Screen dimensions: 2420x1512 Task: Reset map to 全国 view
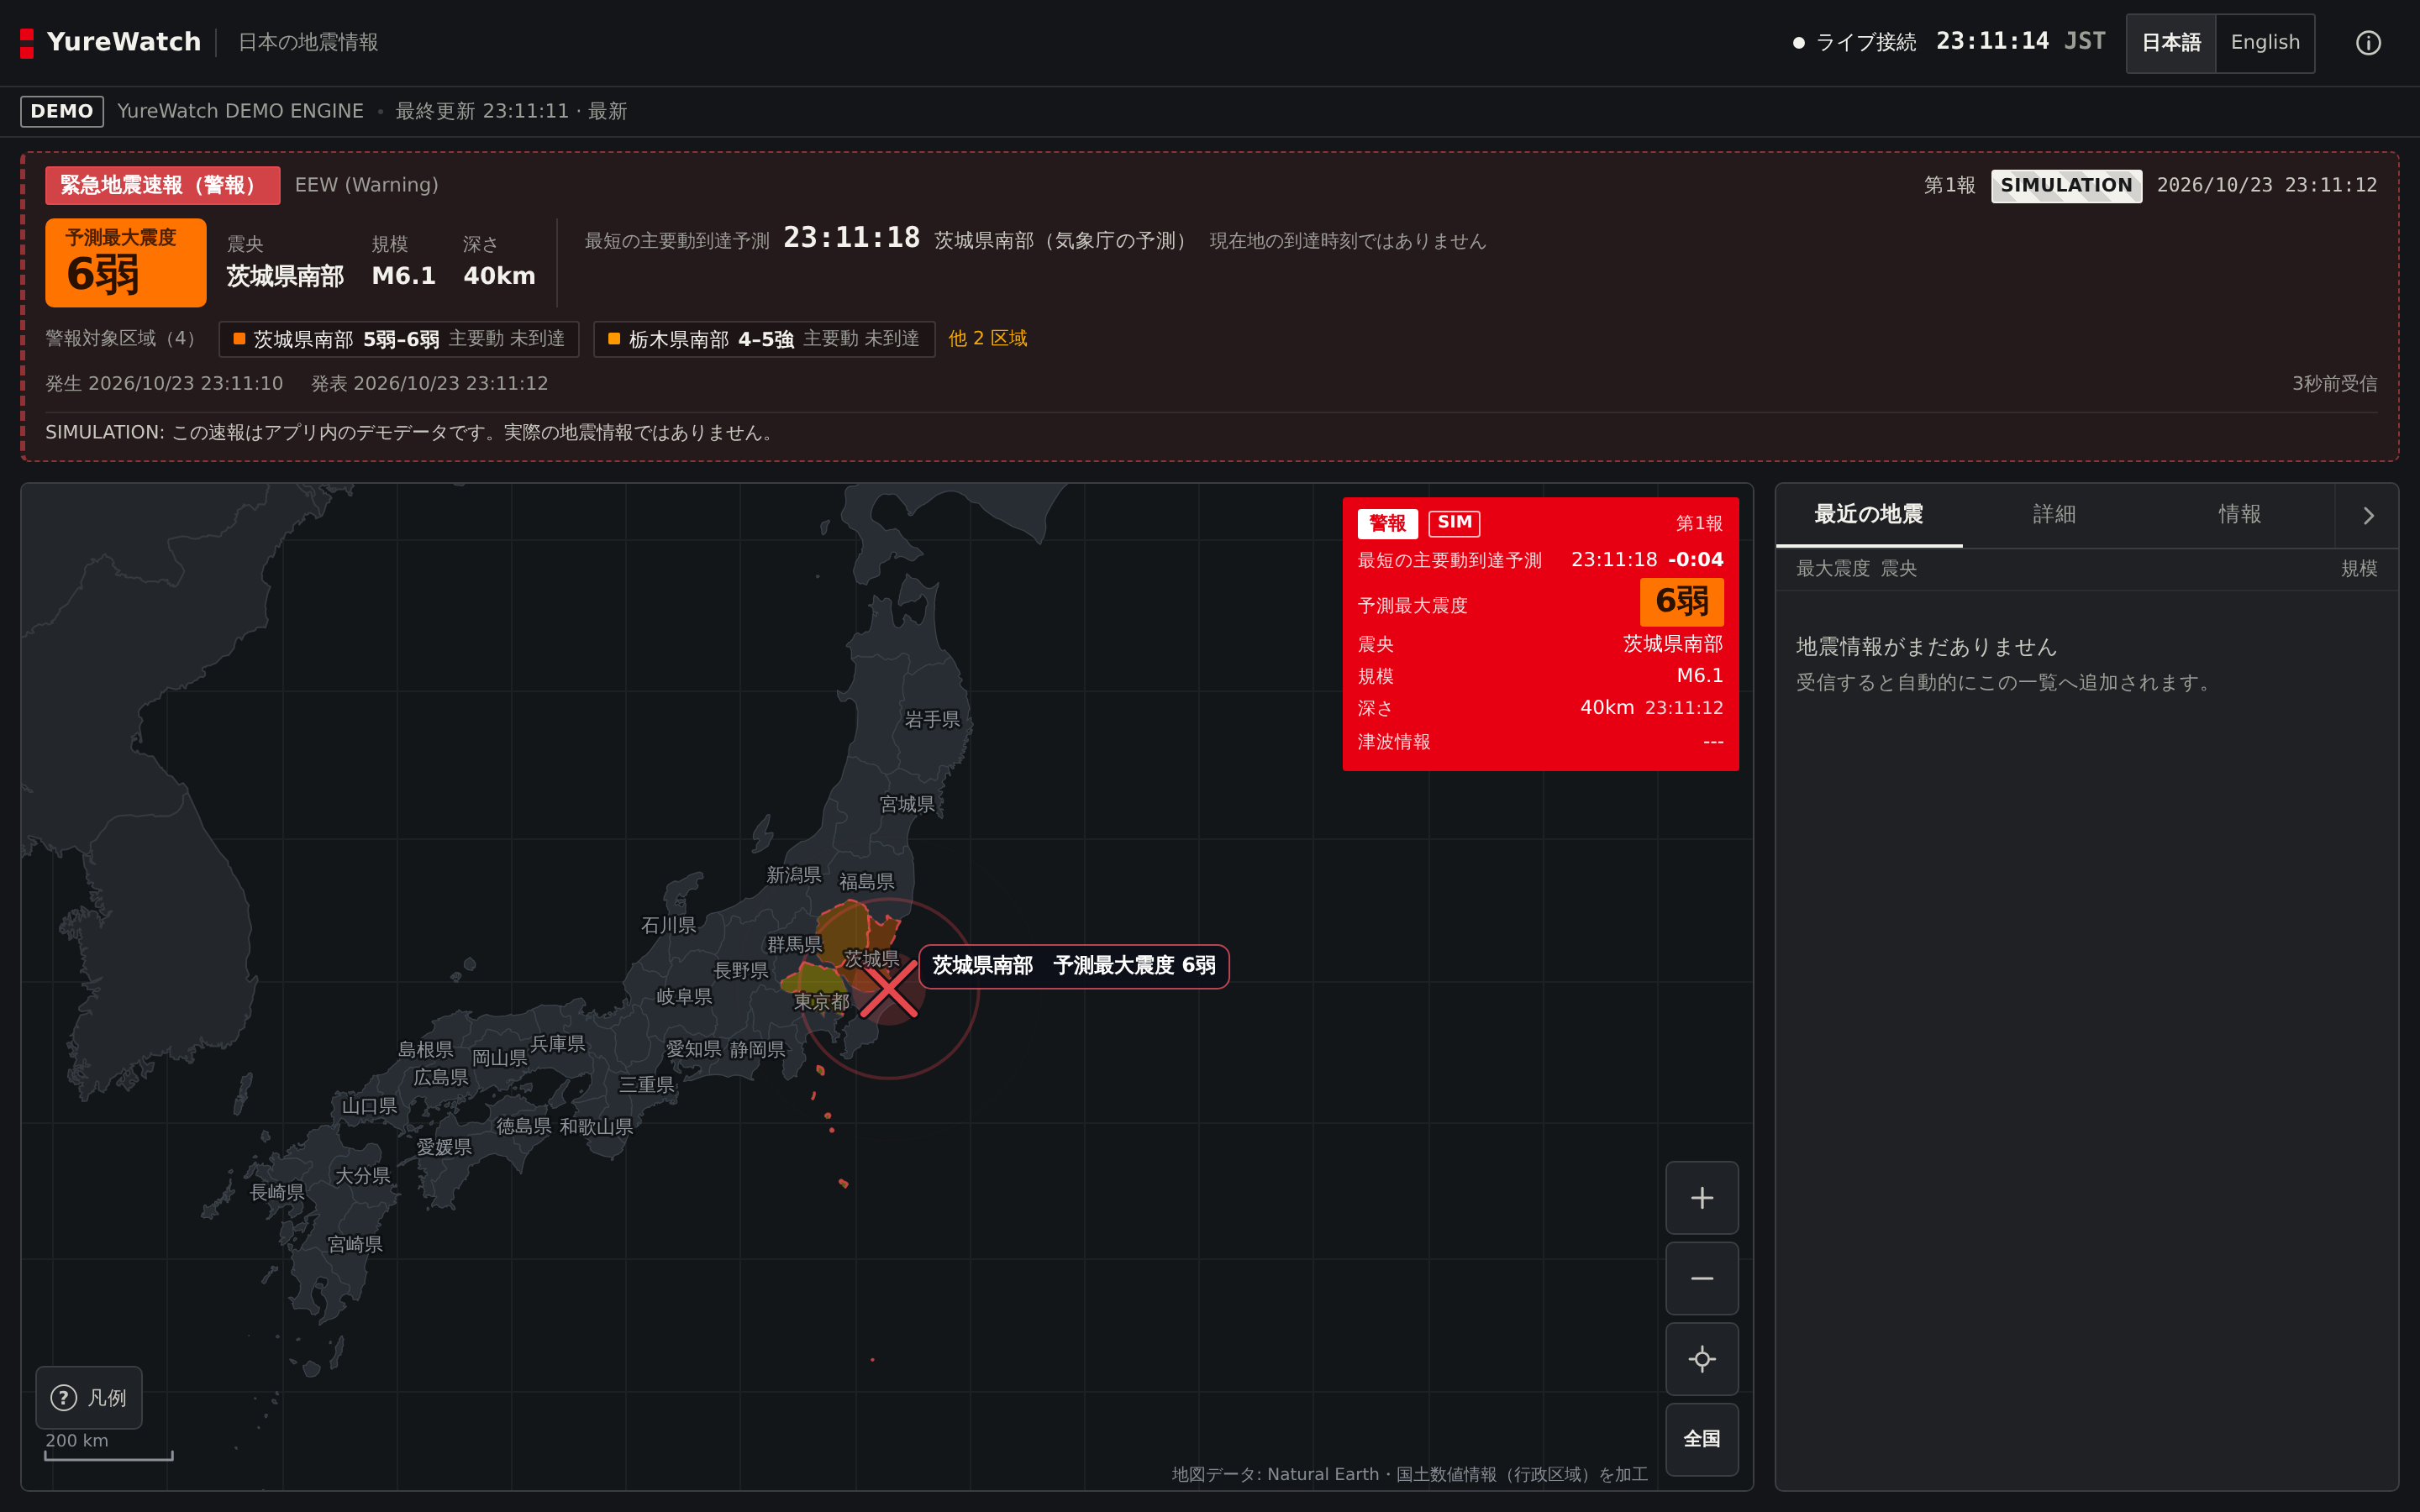click(x=1701, y=1439)
